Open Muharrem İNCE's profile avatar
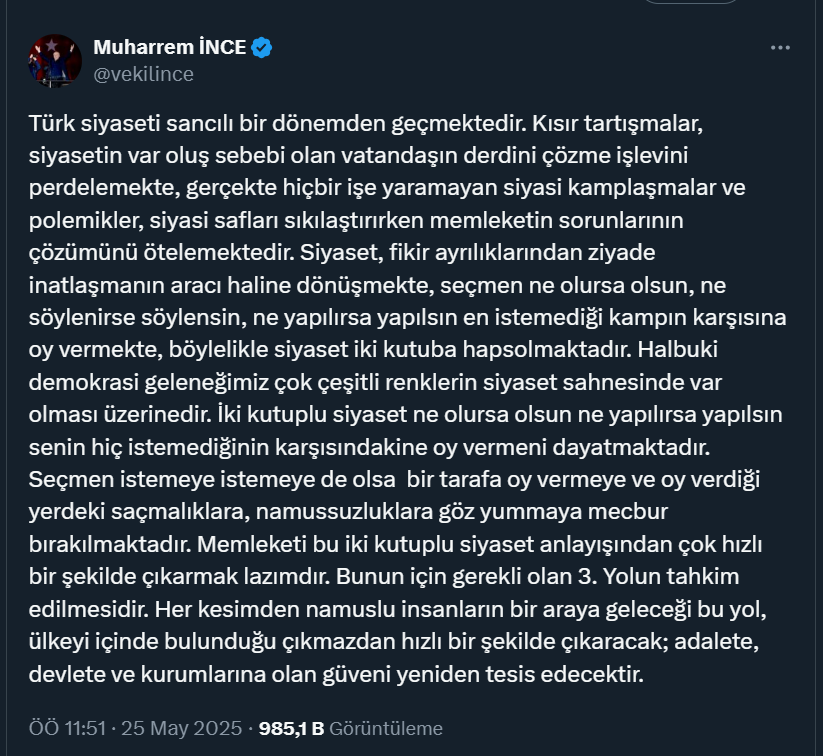The image size is (823, 756). pos(55,60)
